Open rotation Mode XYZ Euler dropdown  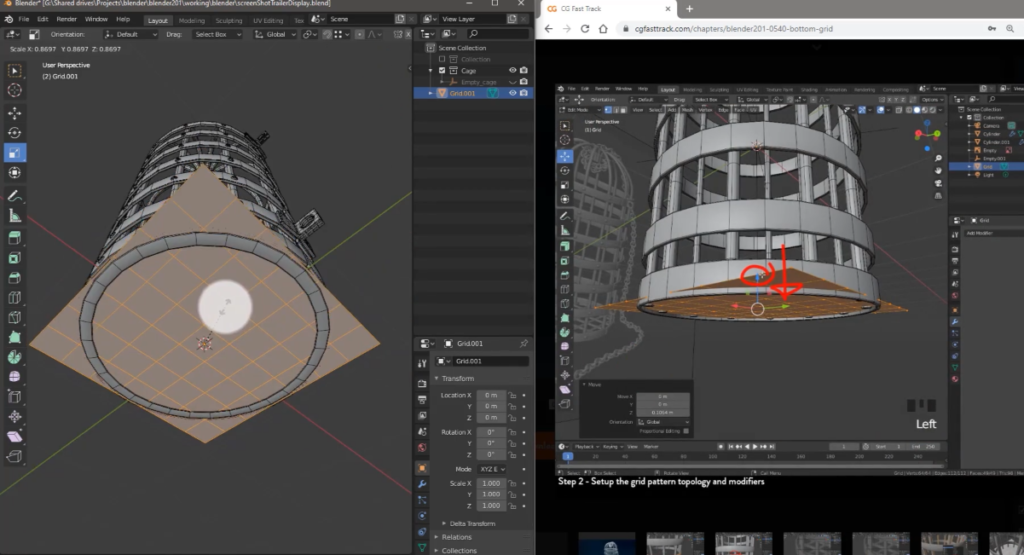point(492,469)
